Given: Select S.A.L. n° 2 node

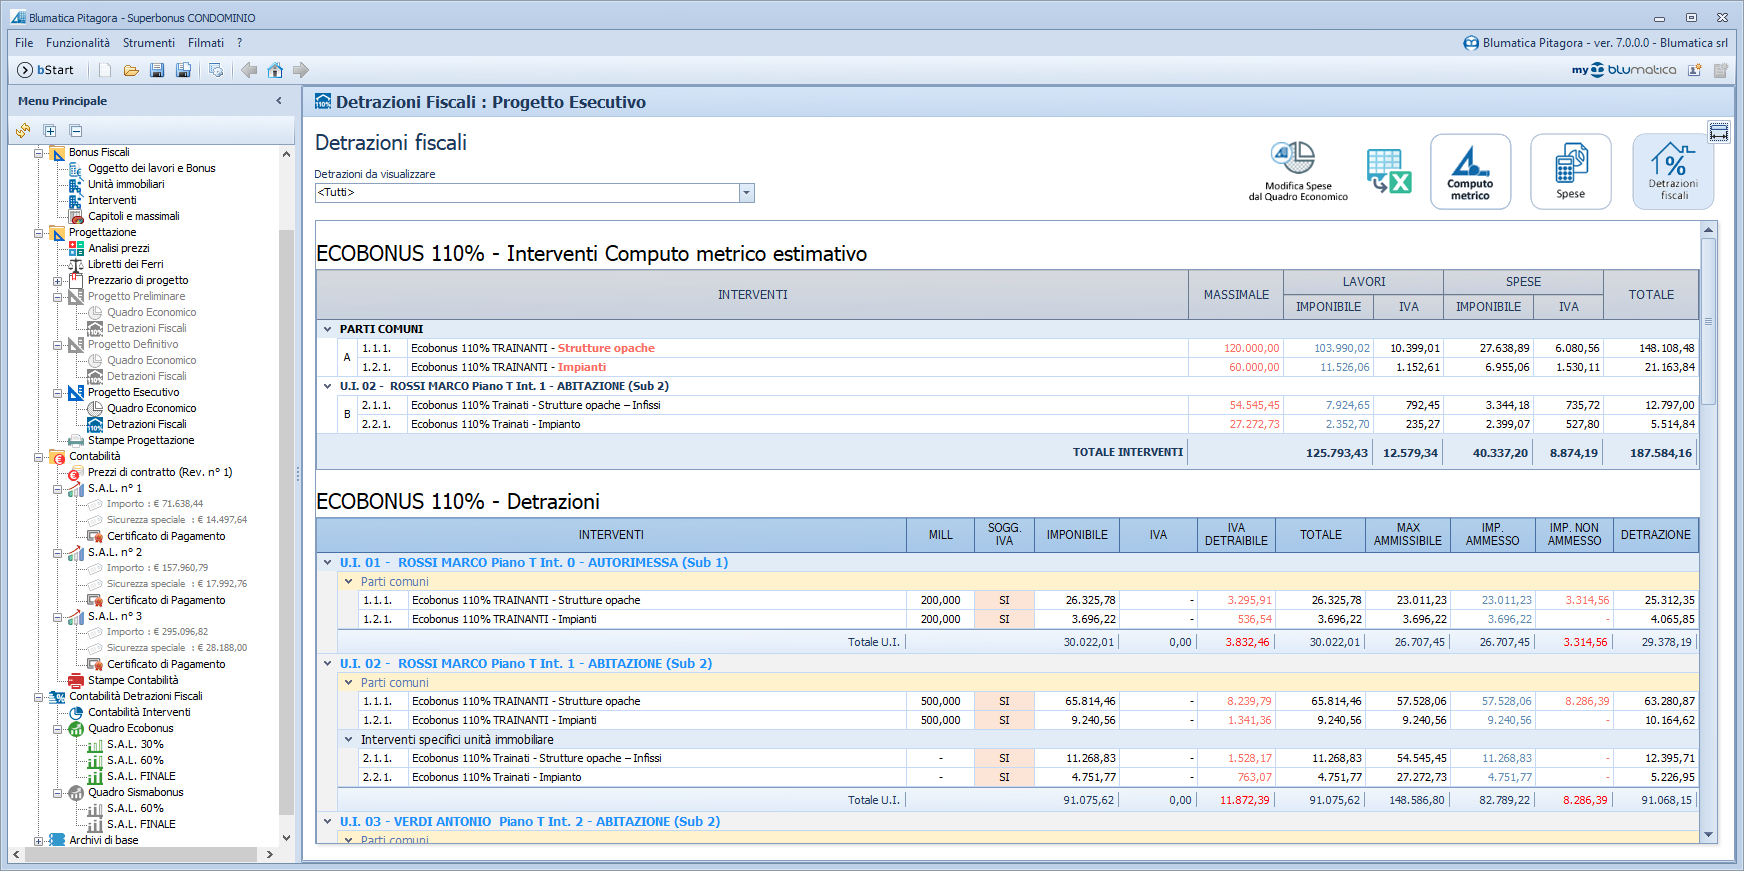Looking at the screenshot, I should [x=115, y=552].
